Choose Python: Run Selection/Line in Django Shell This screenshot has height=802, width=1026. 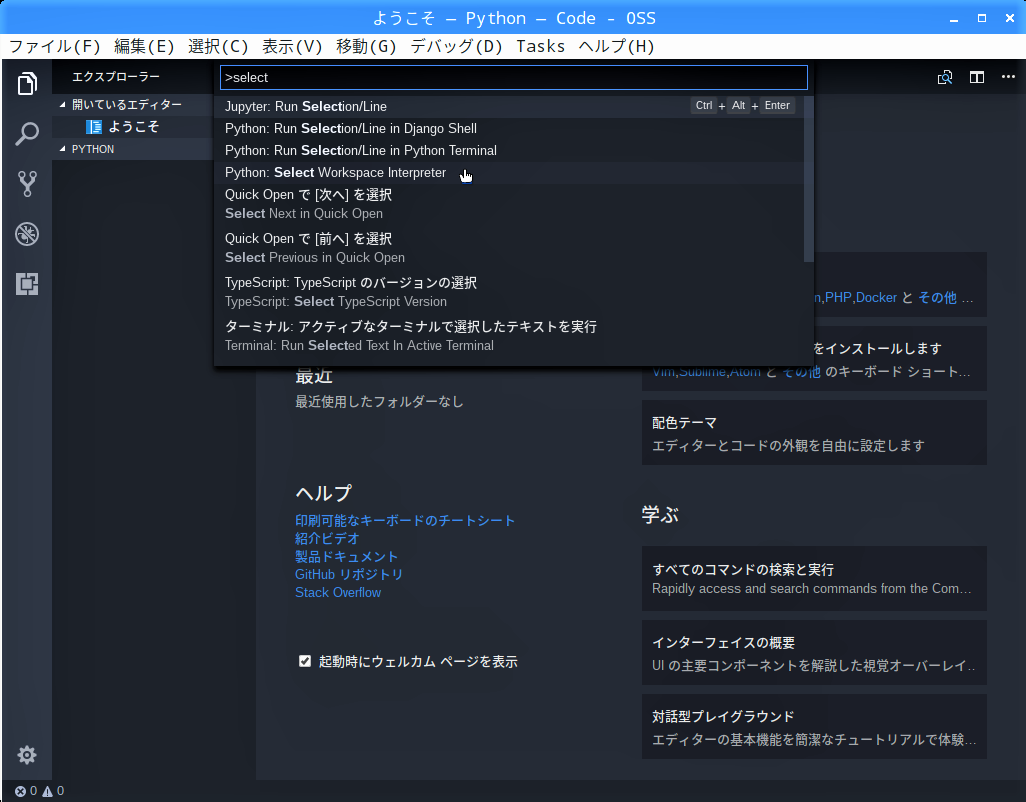coord(509,129)
